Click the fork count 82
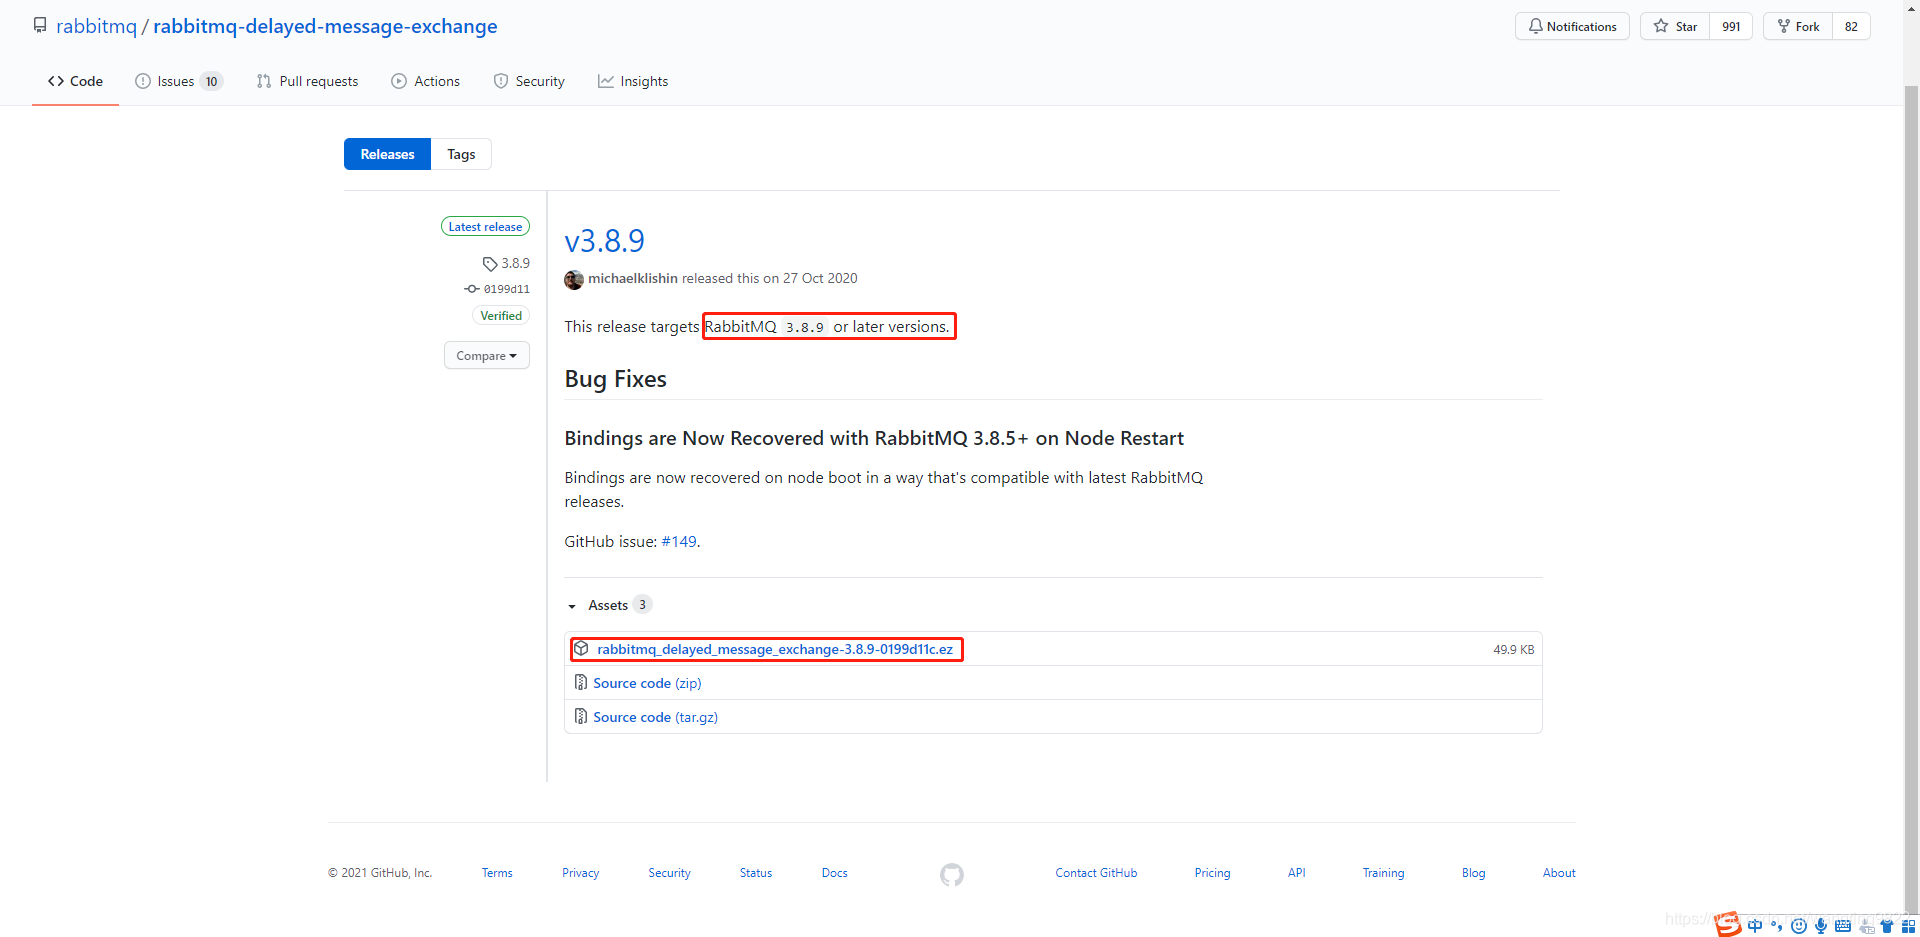 click(1851, 26)
